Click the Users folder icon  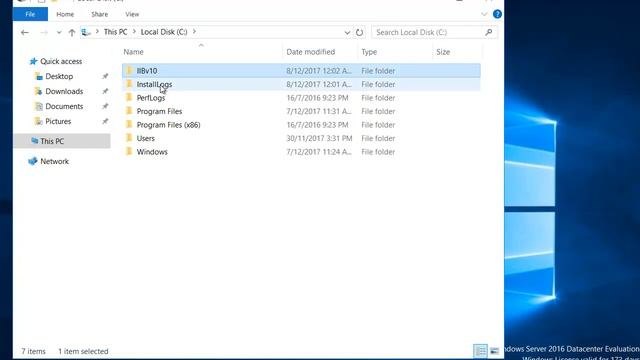coord(129,138)
